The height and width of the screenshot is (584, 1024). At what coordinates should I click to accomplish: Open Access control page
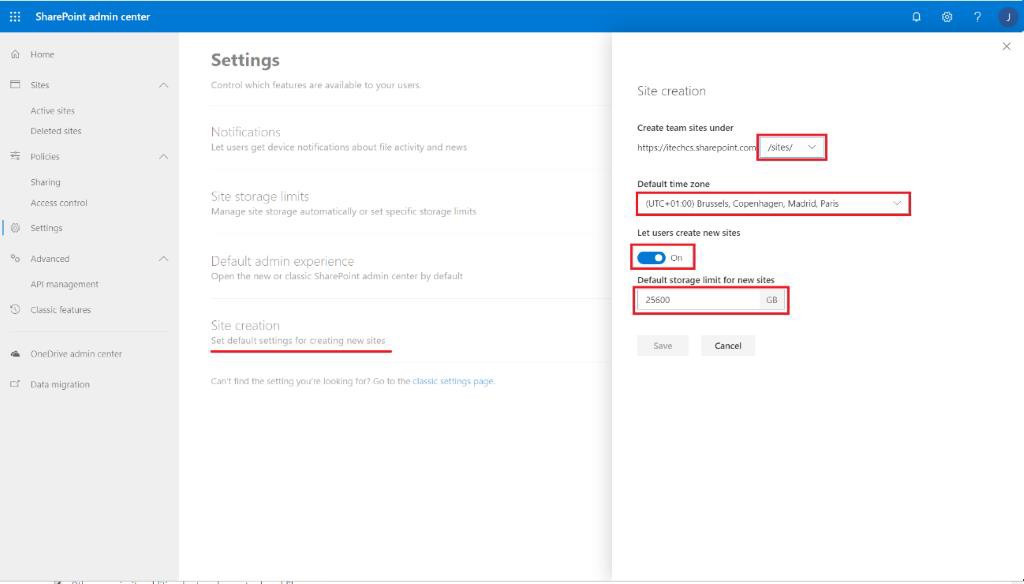(x=59, y=203)
